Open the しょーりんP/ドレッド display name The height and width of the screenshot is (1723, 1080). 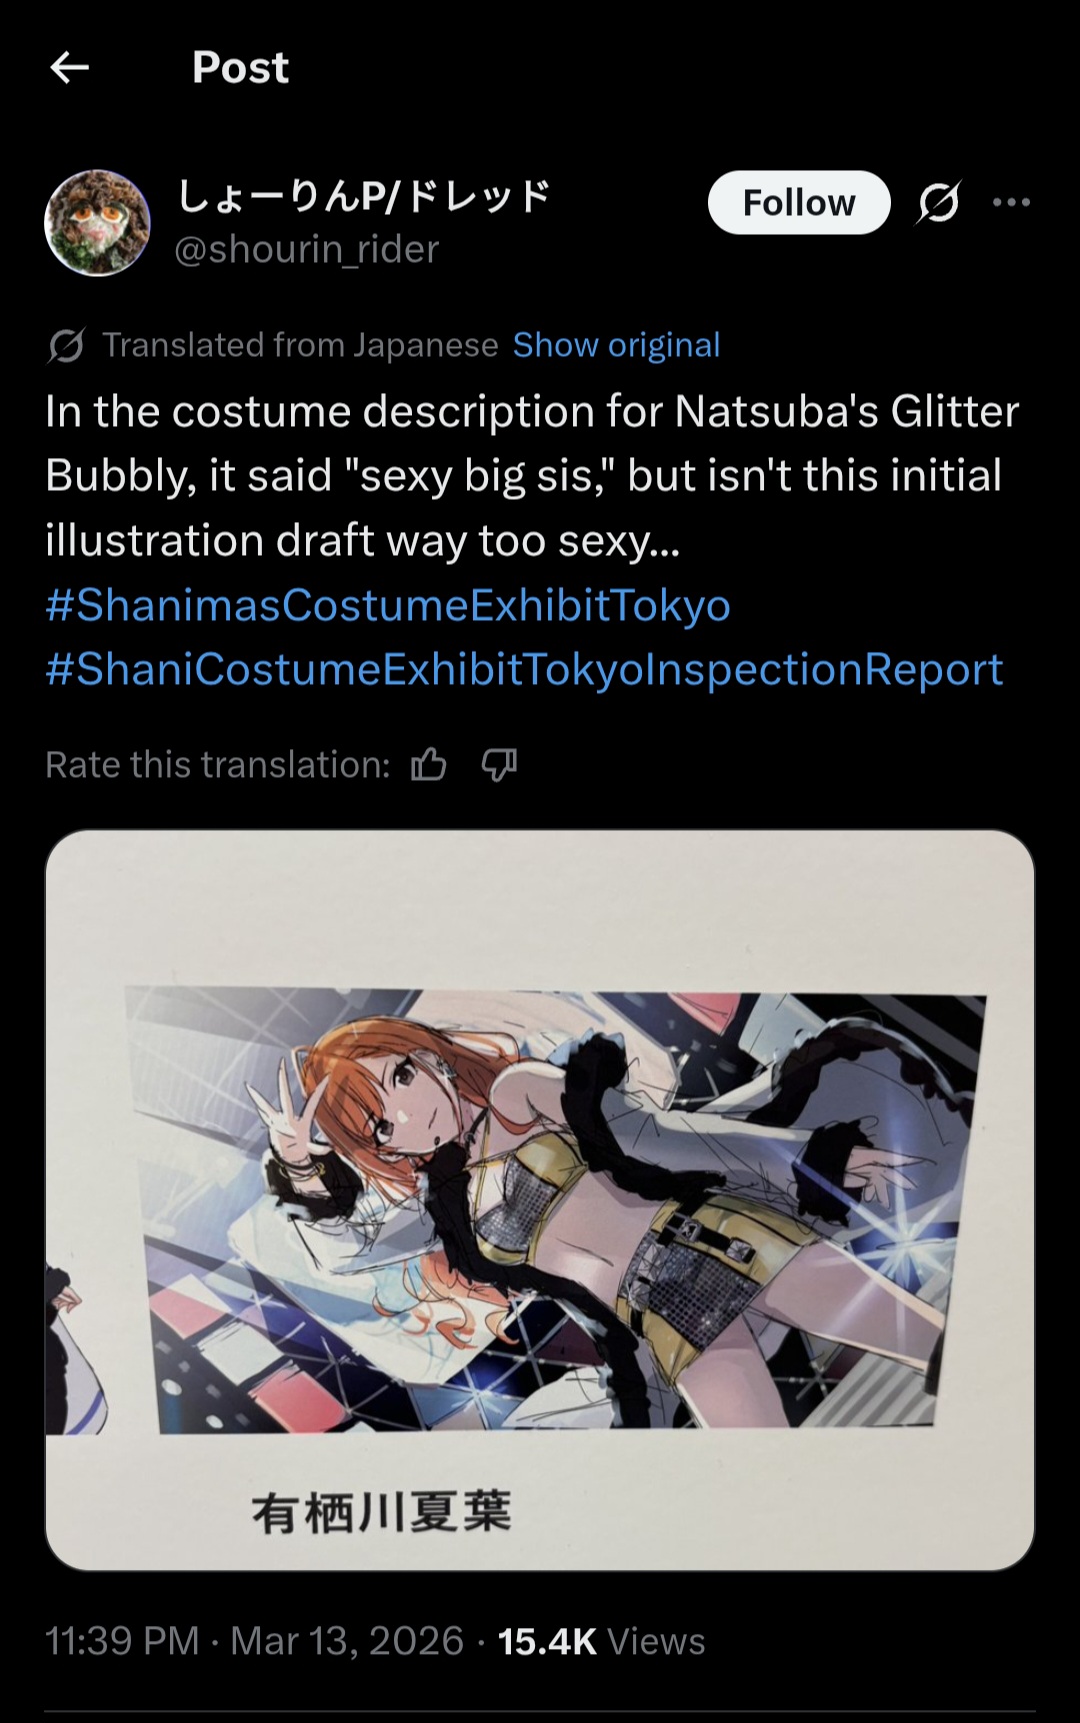pyautogui.click(x=364, y=196)
